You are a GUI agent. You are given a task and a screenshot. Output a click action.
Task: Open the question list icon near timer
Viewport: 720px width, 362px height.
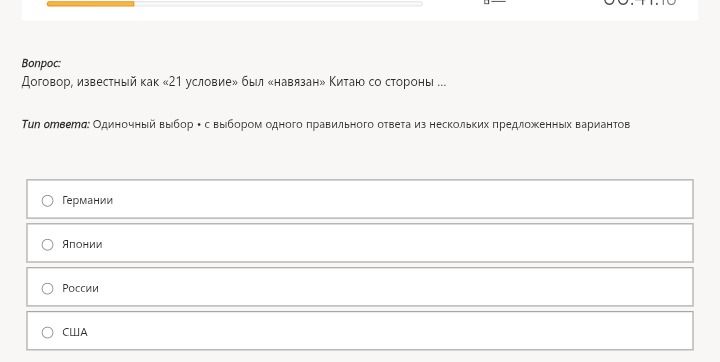495,2
